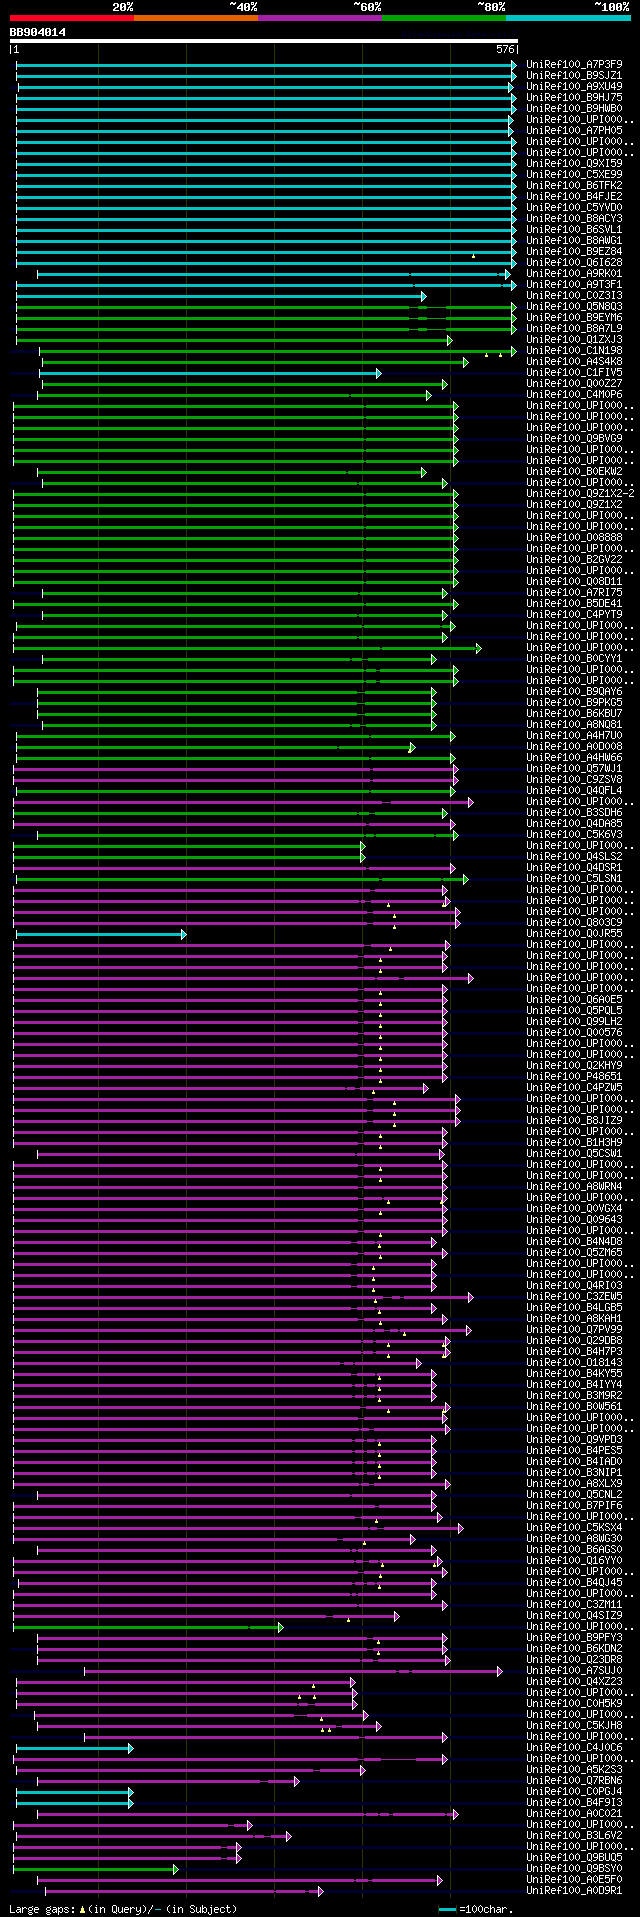The width and height of the screenshot is (640, 1917).
Task: Click the purple alignment bar for UniRef100_A7SUJ0
Action: click(293, 1670)
